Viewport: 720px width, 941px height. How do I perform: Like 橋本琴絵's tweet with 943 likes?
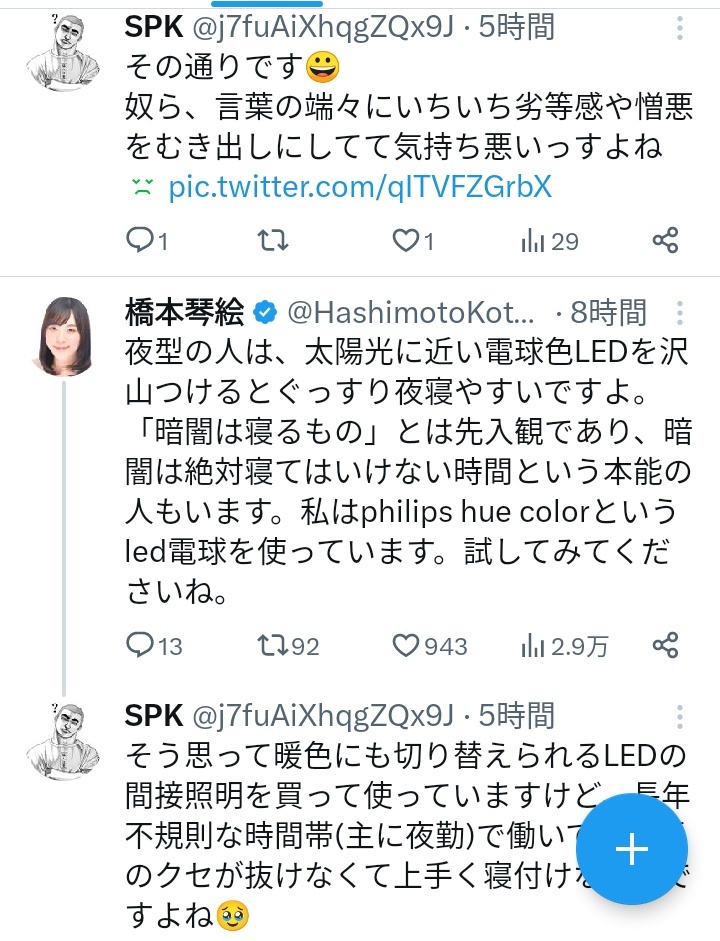[405, 645]
